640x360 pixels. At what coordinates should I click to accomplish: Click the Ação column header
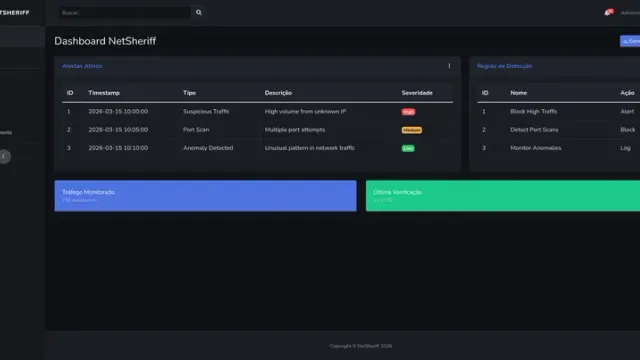[627, 93]
